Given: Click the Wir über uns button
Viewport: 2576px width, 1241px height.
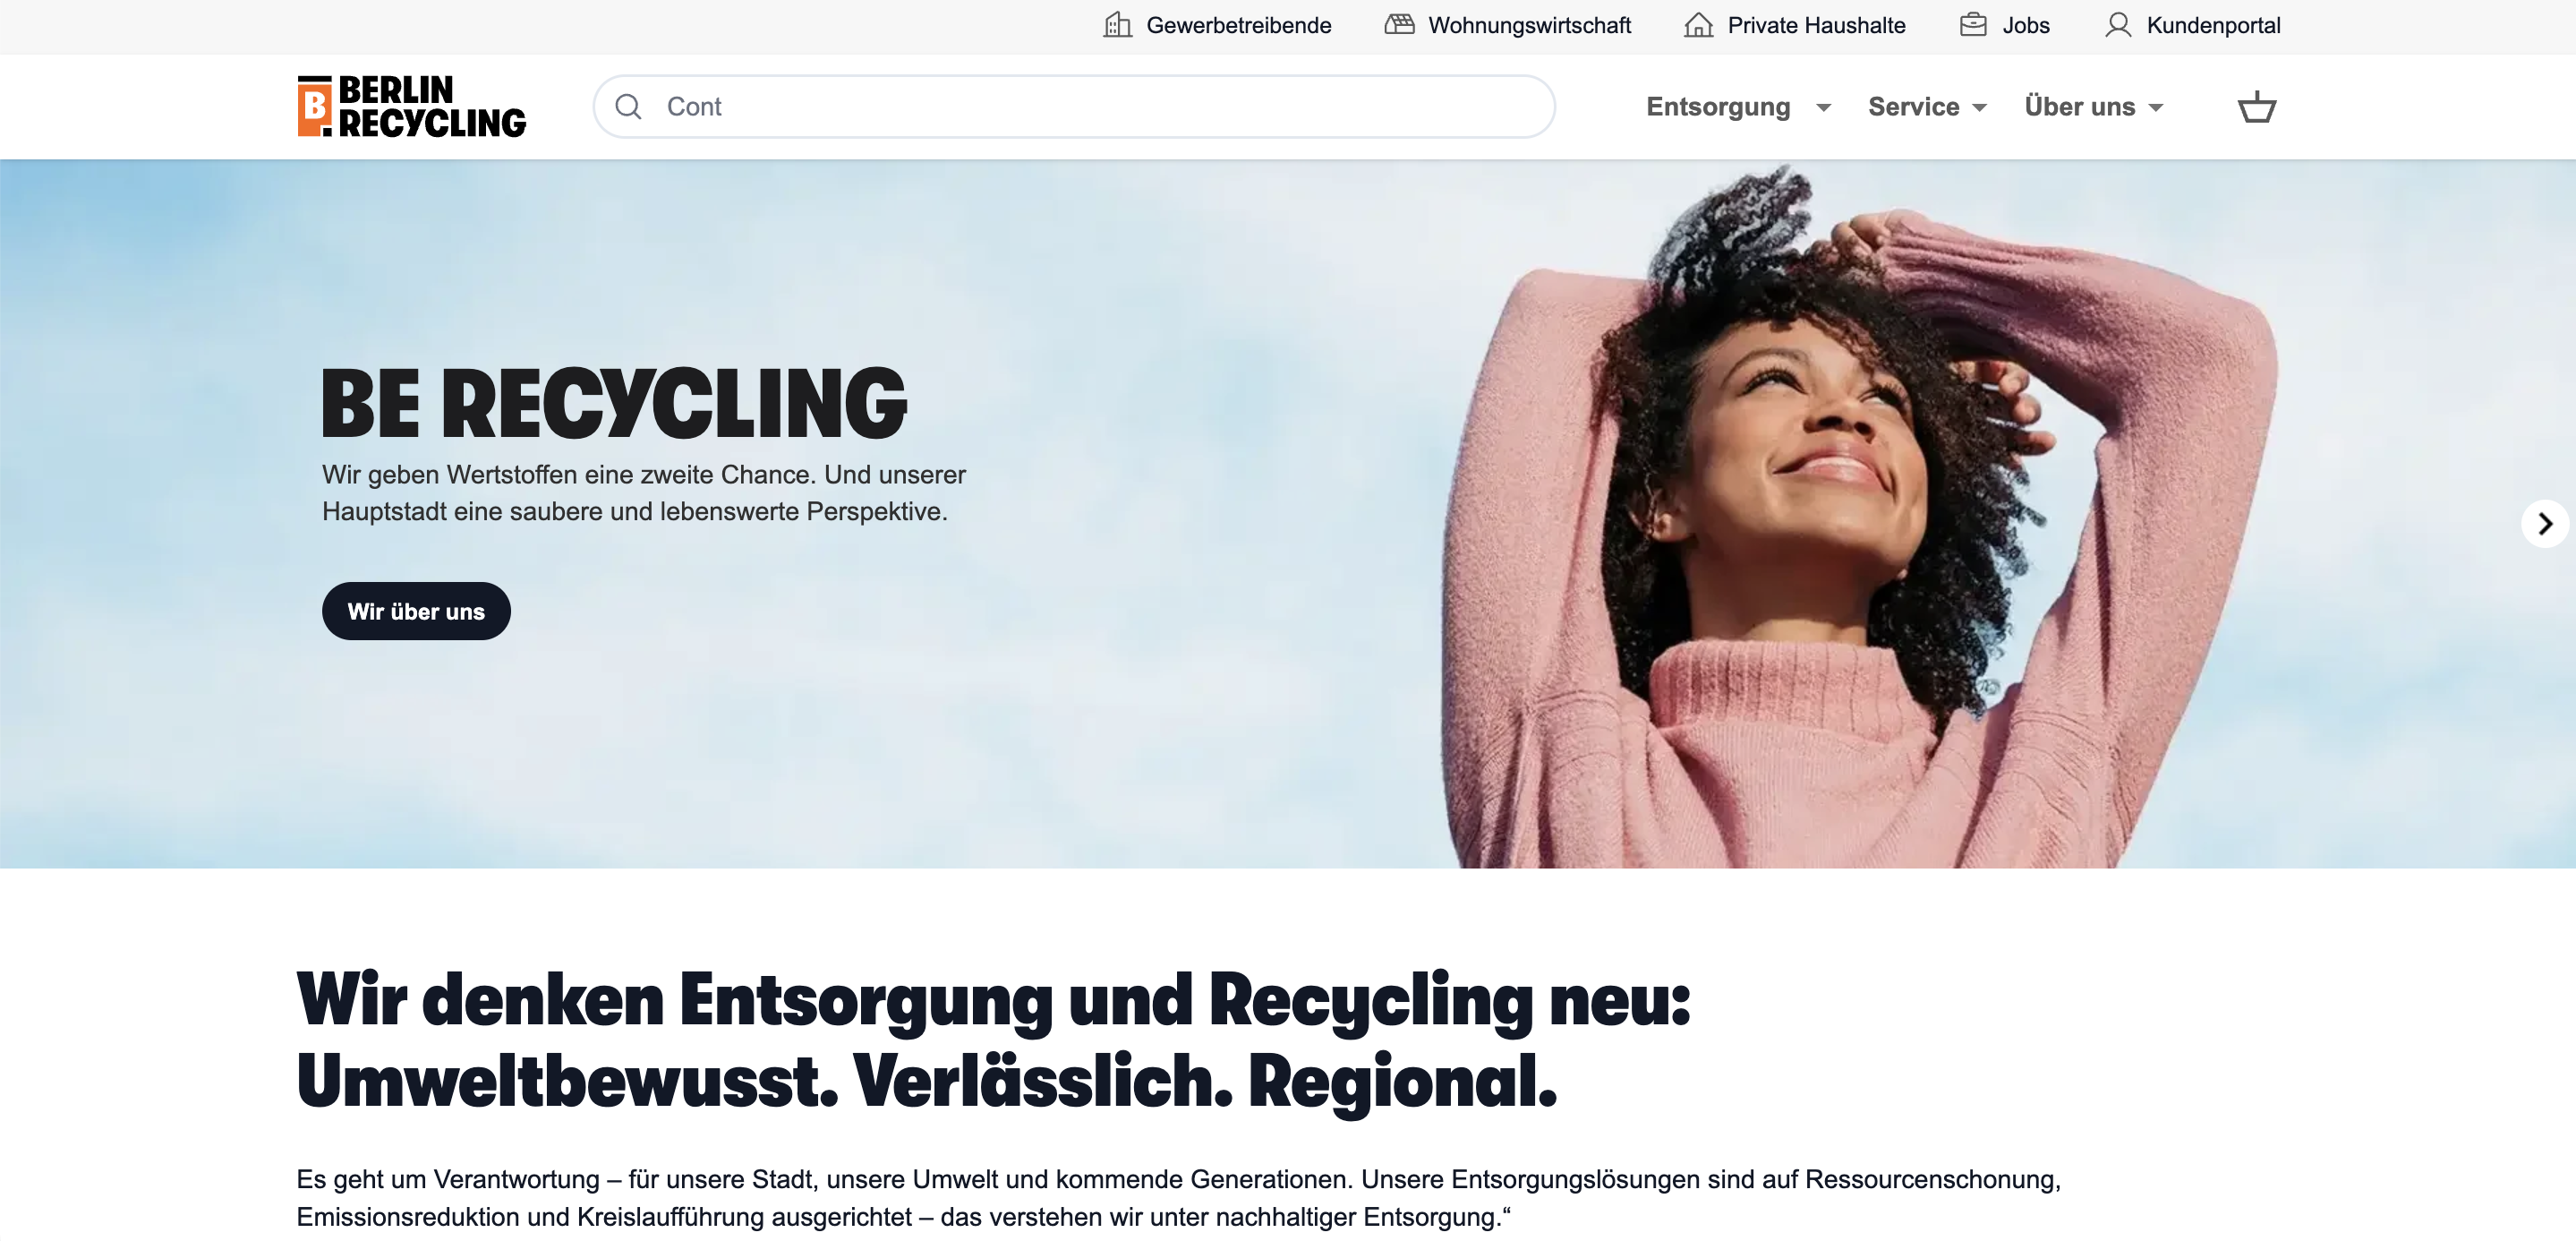Looking at the screenshot, I should click(416, 611).
